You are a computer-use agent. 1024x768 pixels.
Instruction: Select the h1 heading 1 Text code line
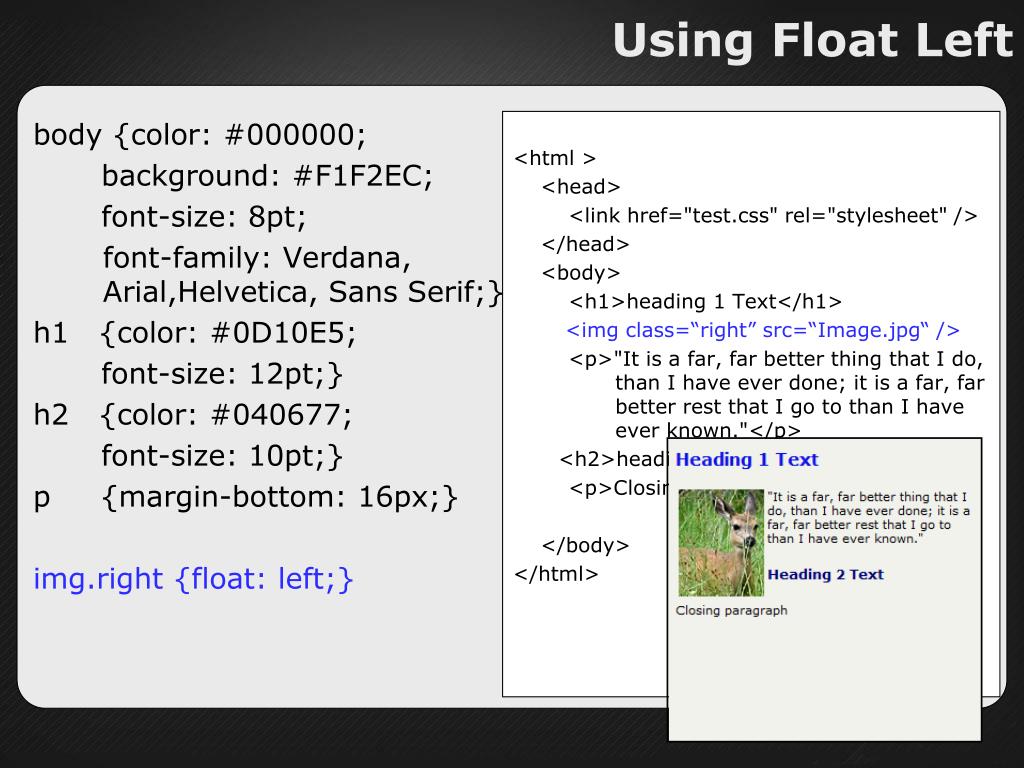pos(706,302)
